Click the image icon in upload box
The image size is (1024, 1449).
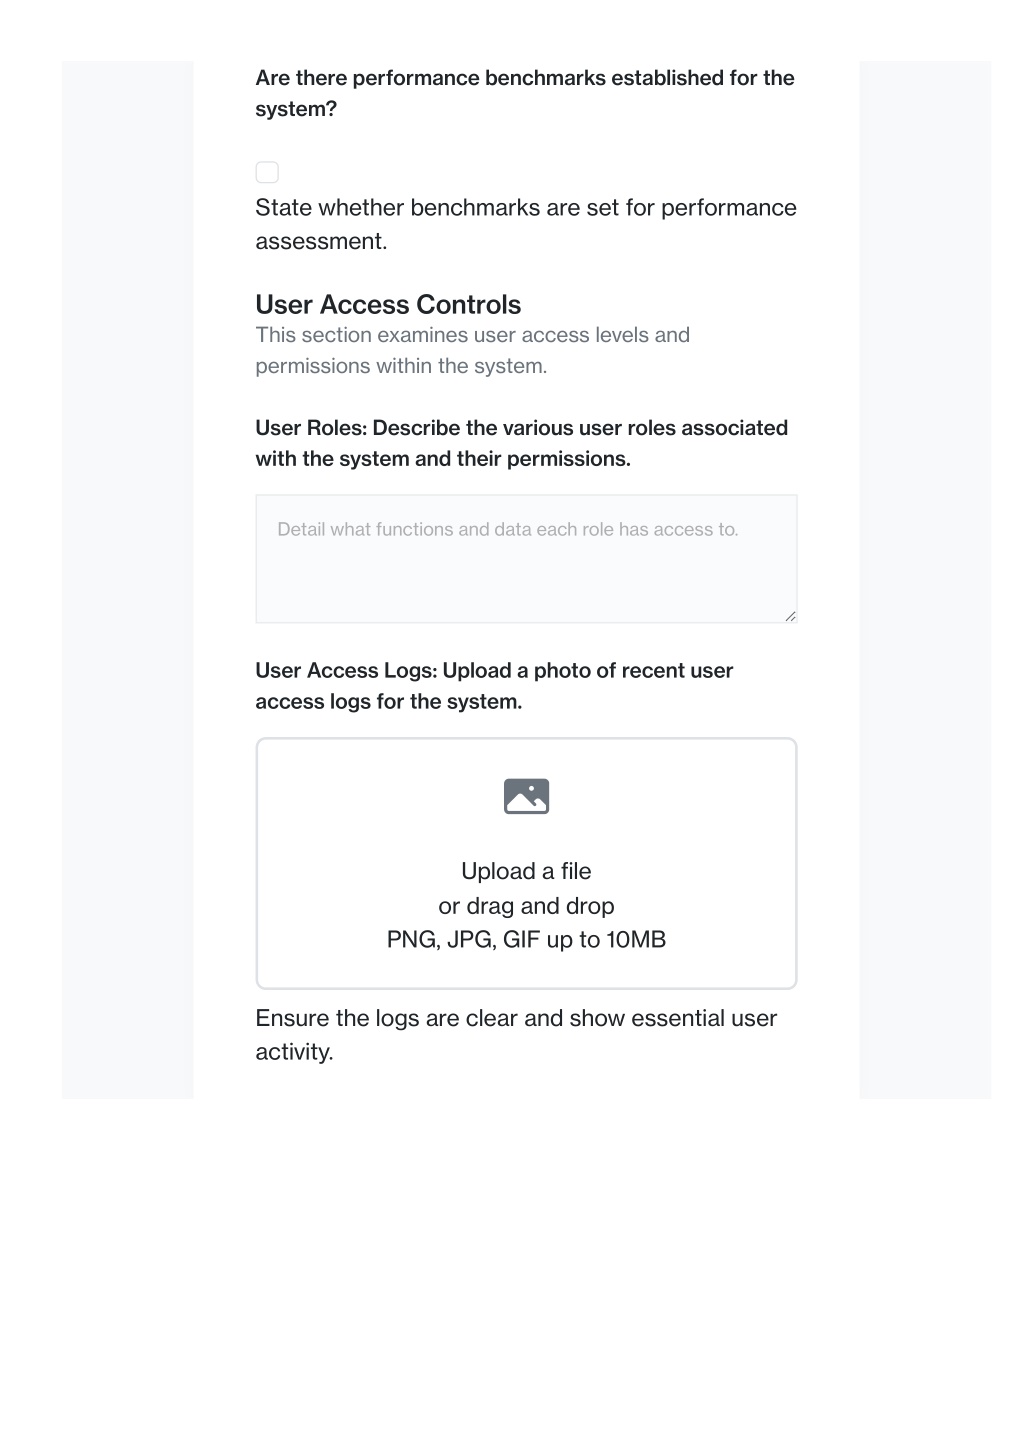click(526, 796)
